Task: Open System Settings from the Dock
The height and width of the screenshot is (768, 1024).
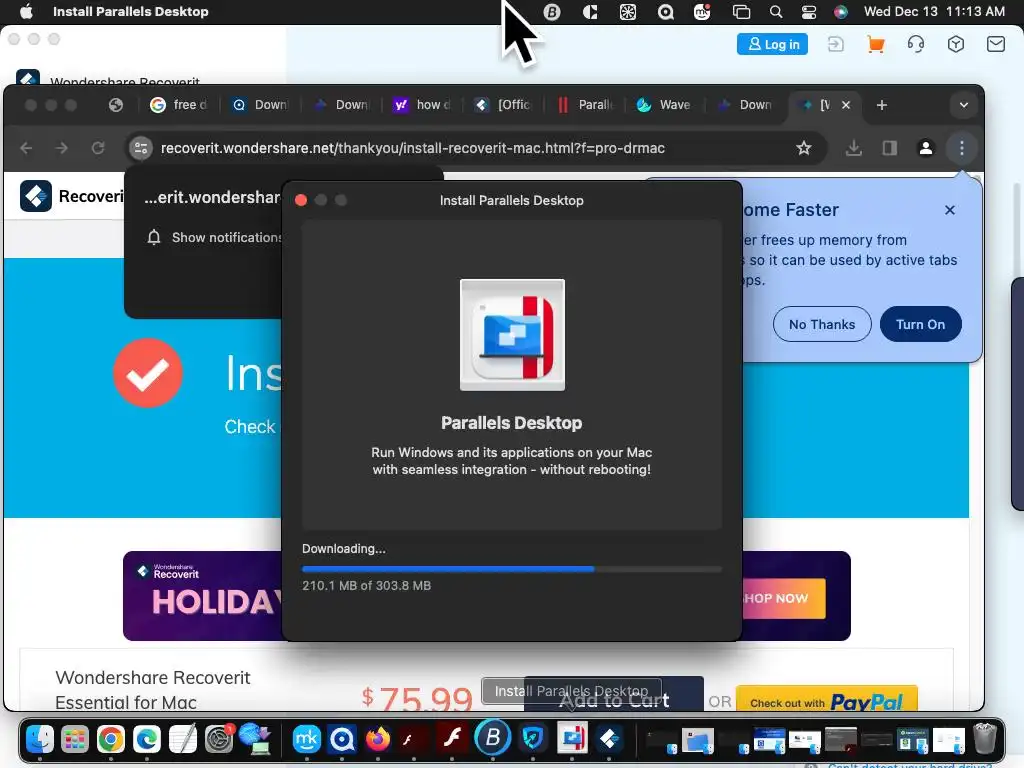Action: coord(219,739)
